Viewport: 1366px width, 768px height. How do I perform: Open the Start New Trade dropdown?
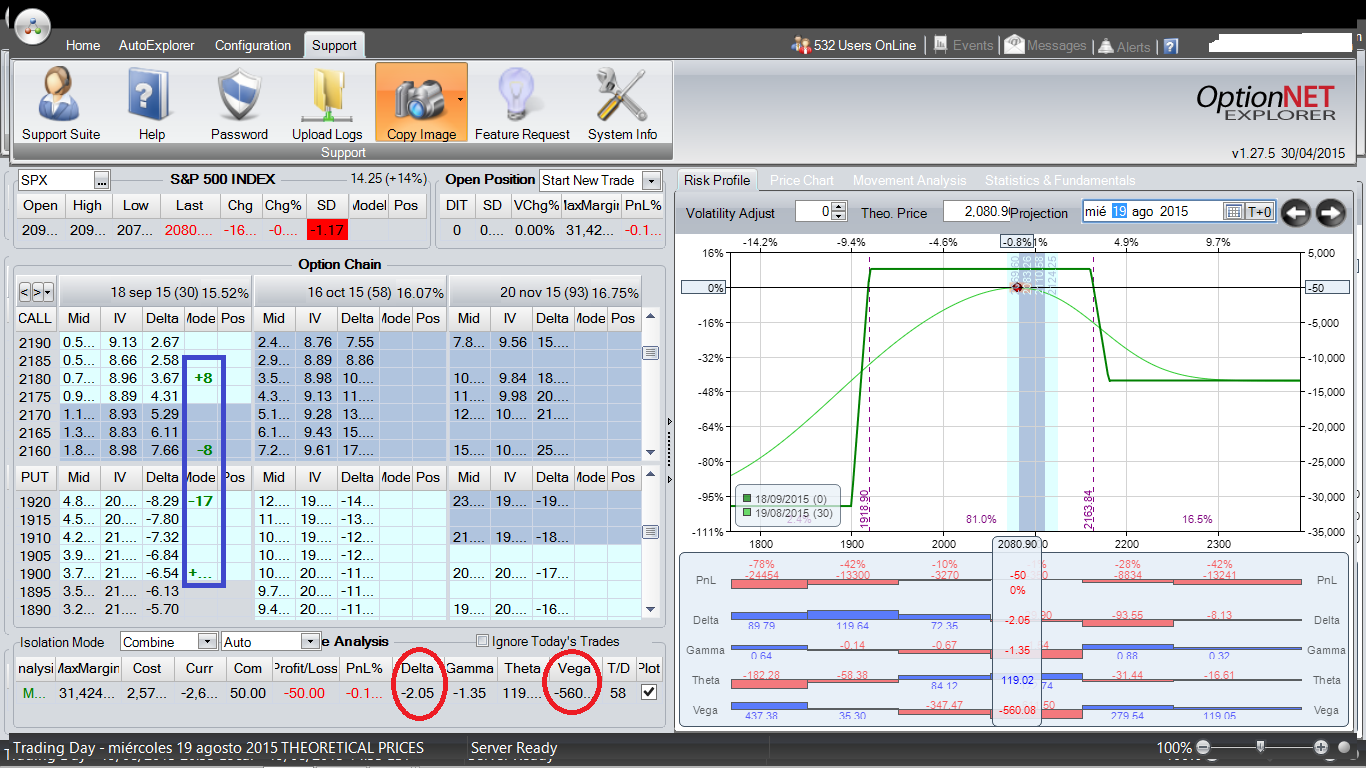pyautogui.click(x=651, y=181)
